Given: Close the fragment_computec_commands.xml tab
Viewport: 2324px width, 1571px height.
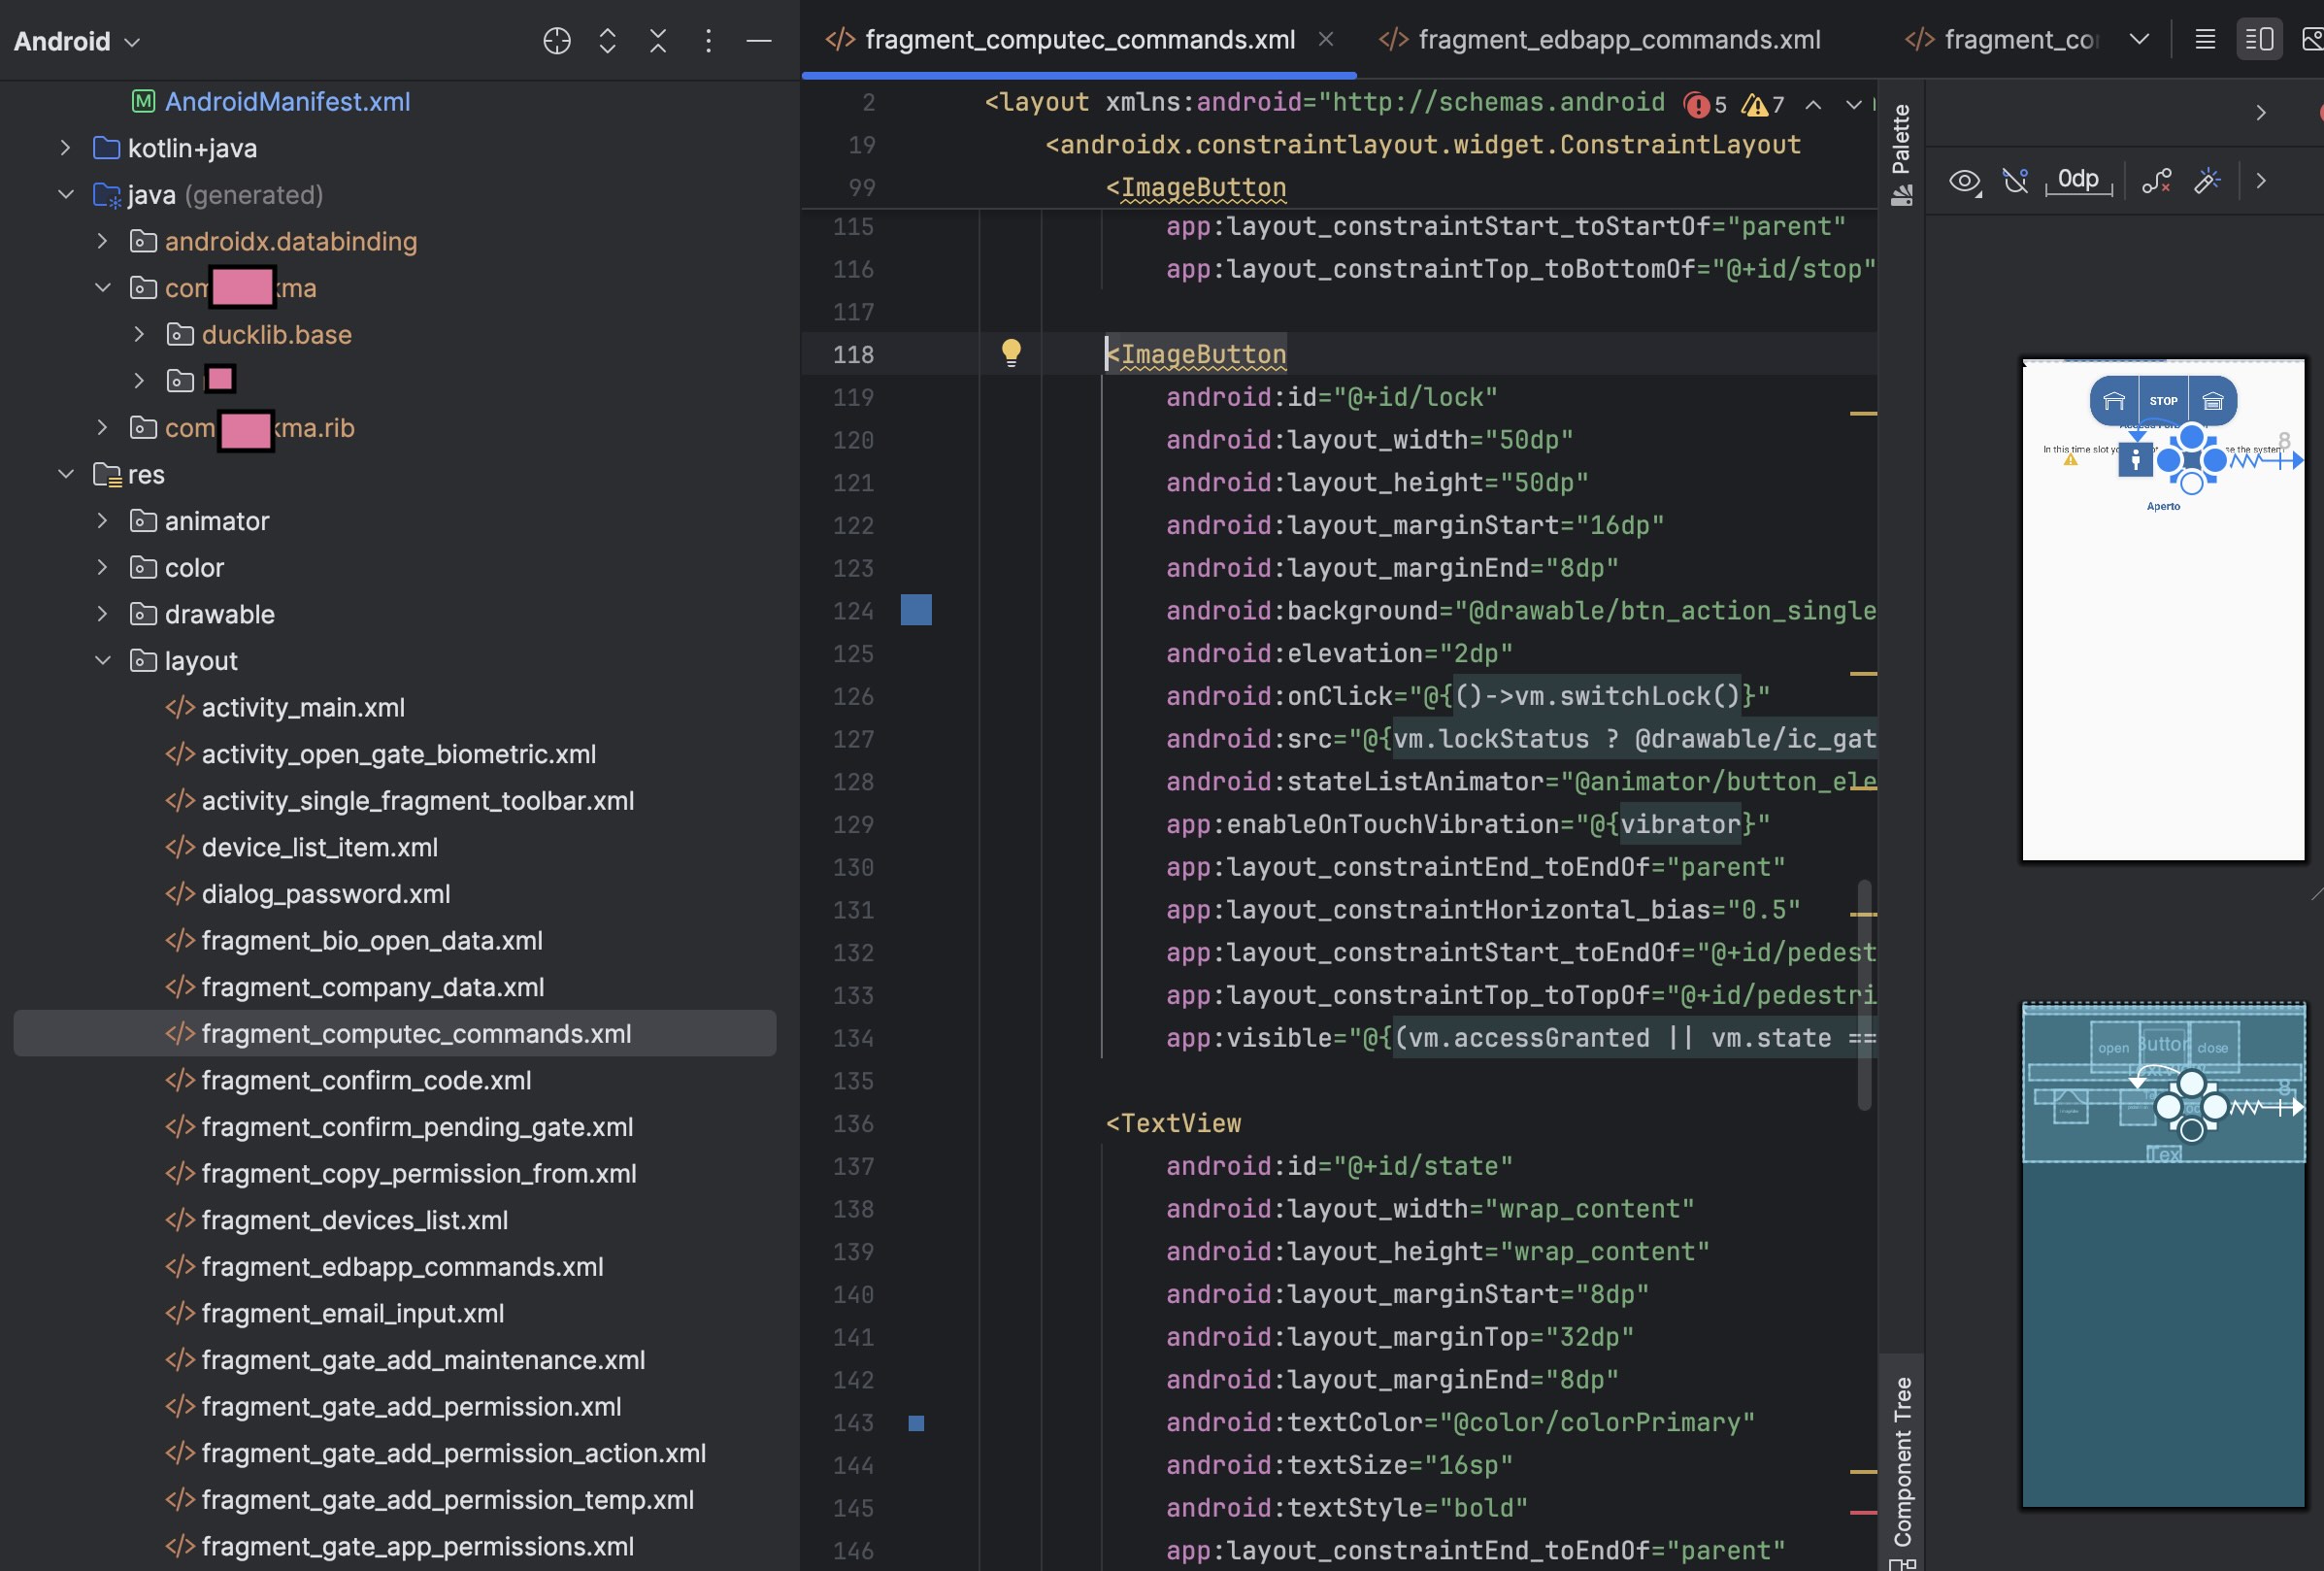Looking at the screenshot, I should pos(1326,39).
